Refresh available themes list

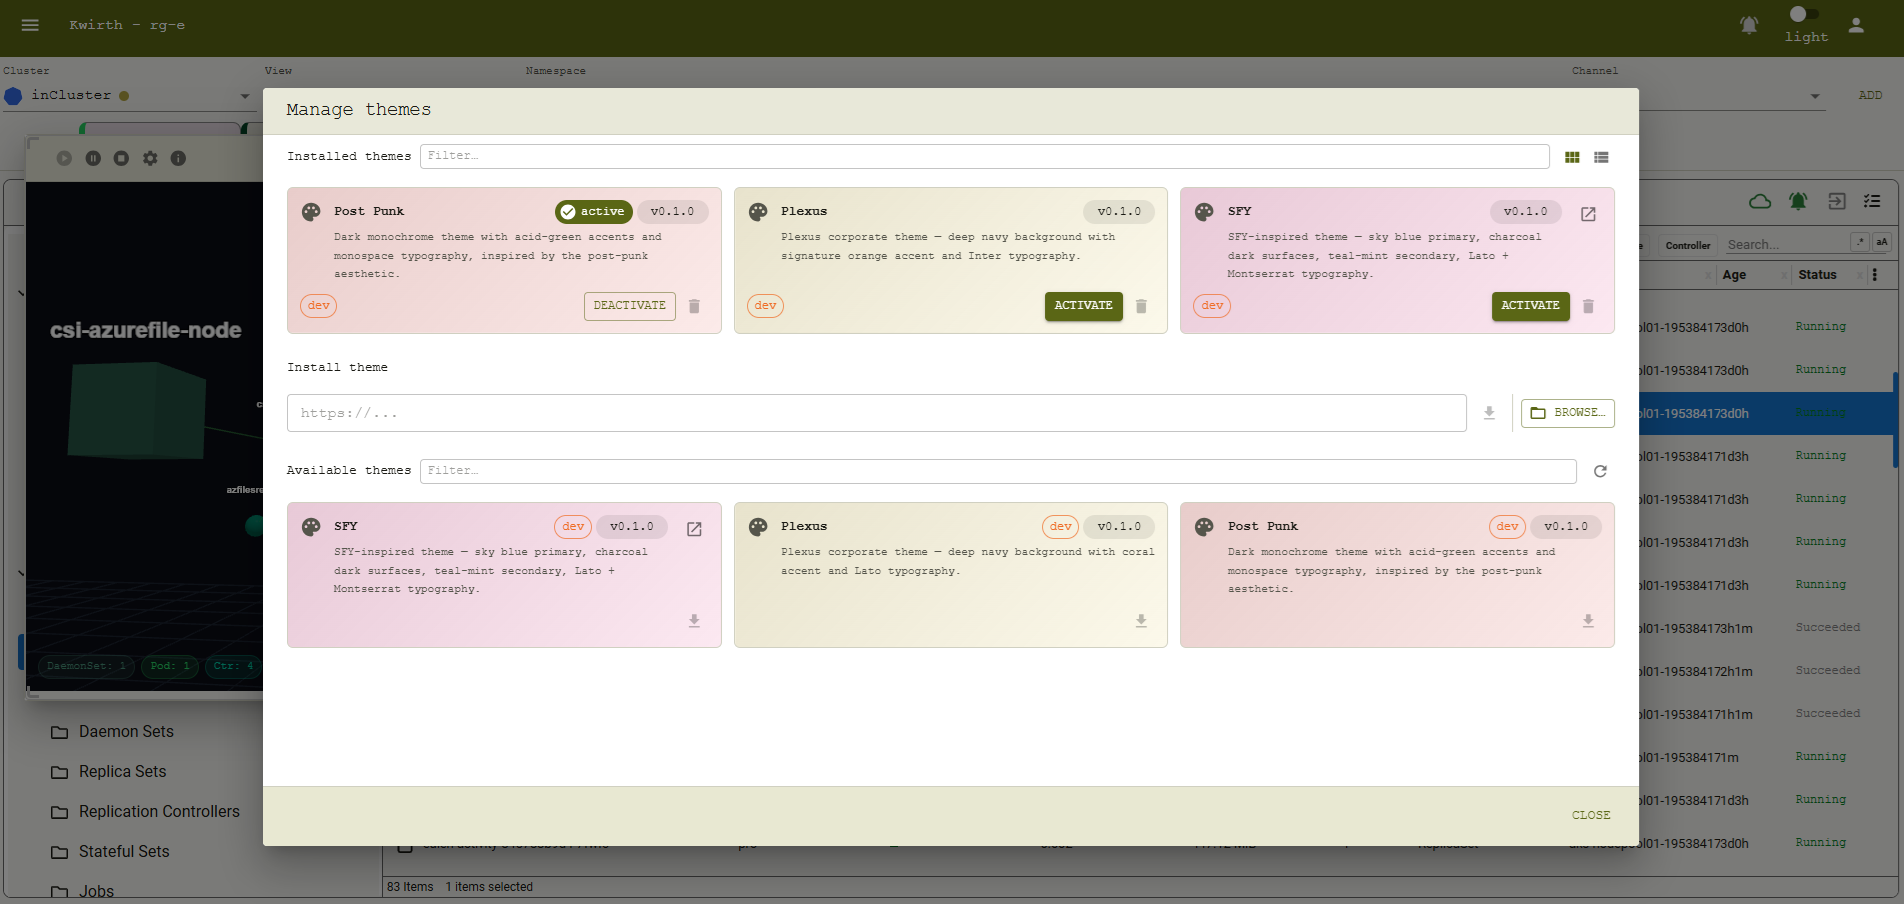point(1600,471)
